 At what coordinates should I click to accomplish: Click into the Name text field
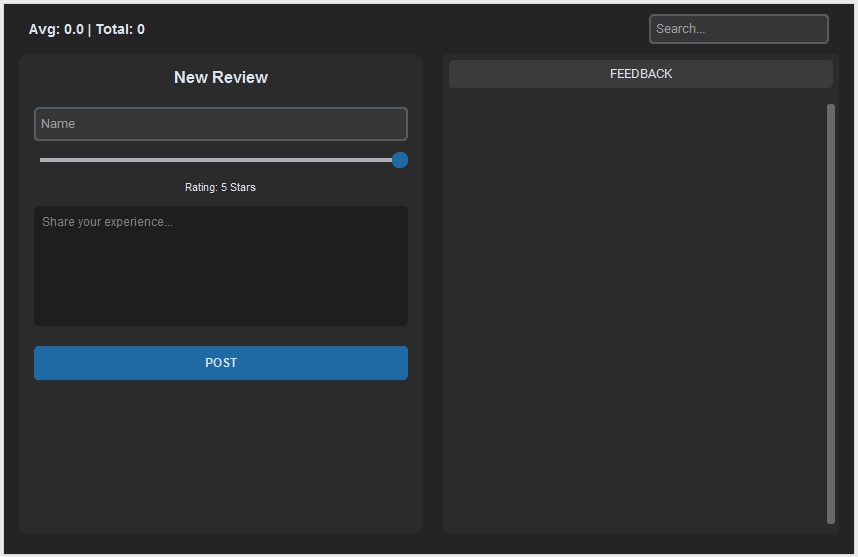click(x=221, y=124)
